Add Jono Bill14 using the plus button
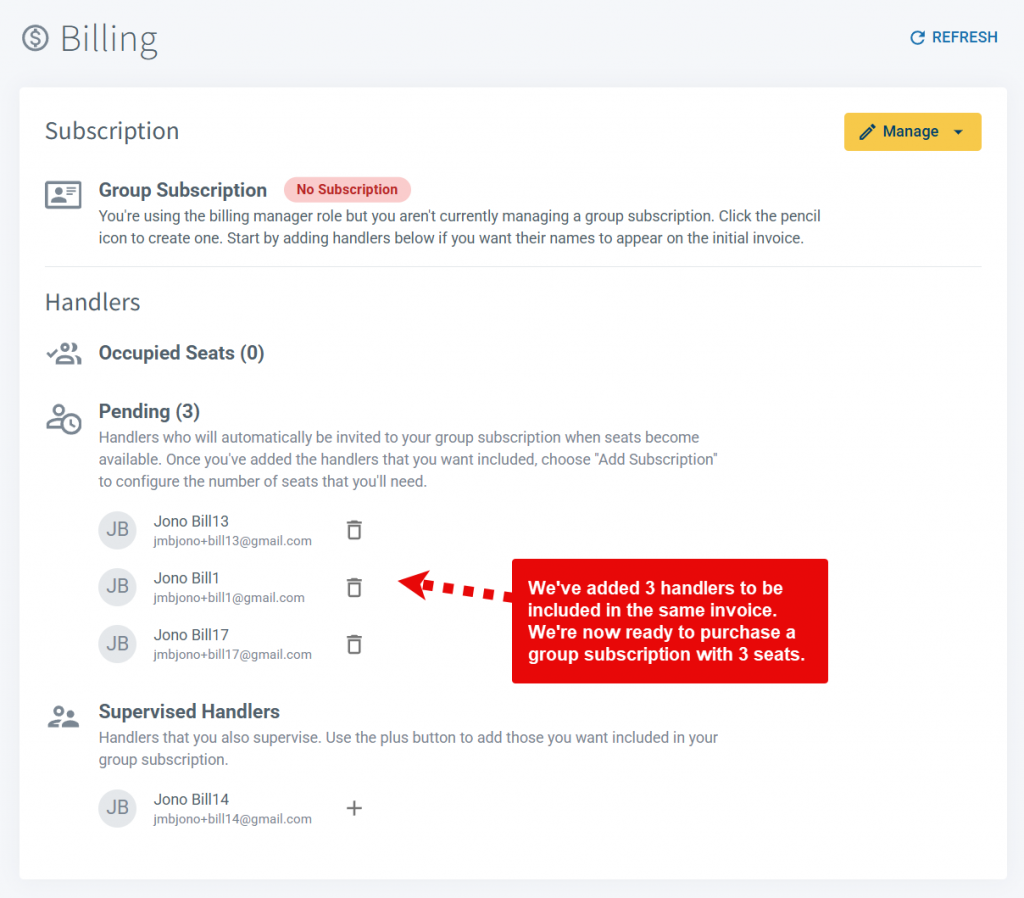The width and height of the screenshot is (1024, 898). pos(354,808)
